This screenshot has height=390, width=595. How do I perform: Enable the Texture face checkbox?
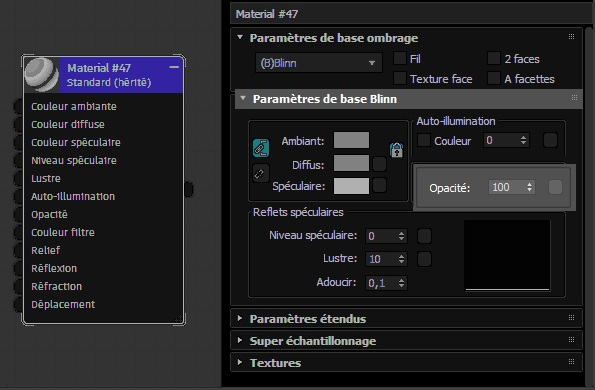[x=400, y=78]
